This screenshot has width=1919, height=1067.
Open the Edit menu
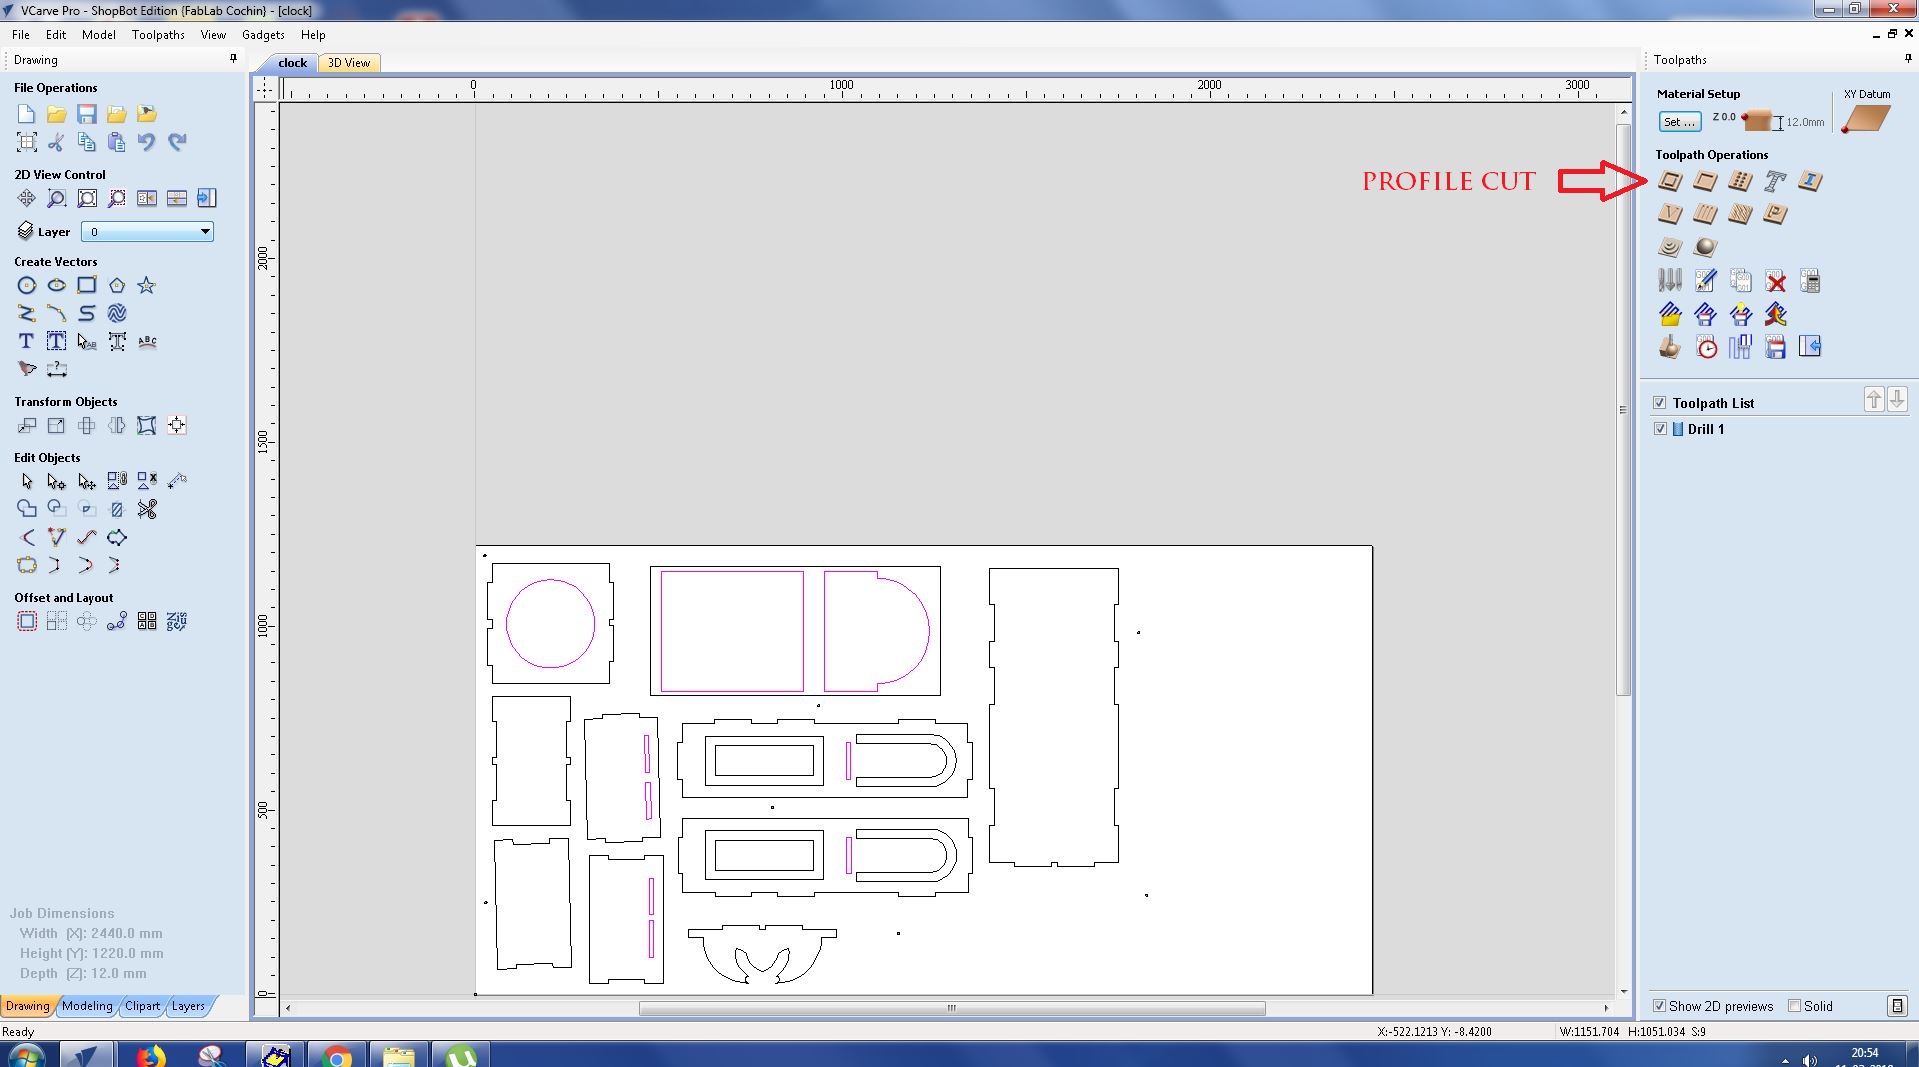(x=56, y=35)
